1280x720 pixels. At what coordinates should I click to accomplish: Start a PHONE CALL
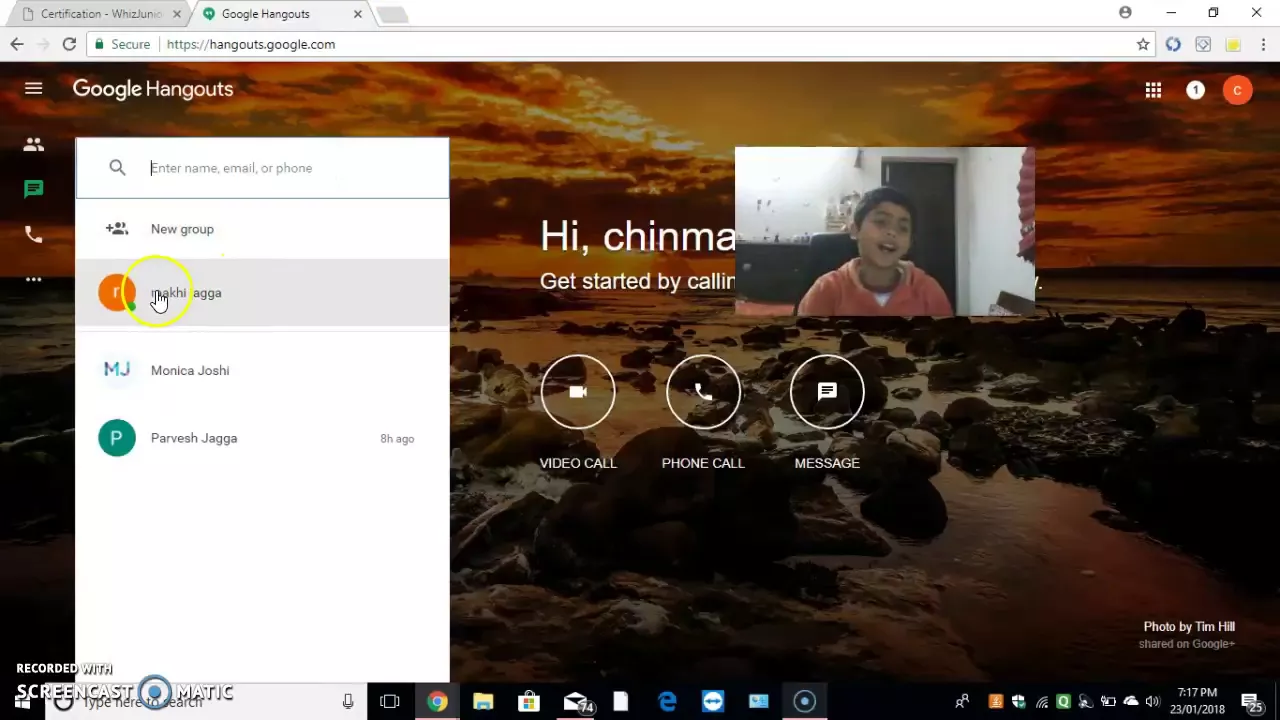tap(703, 392)
